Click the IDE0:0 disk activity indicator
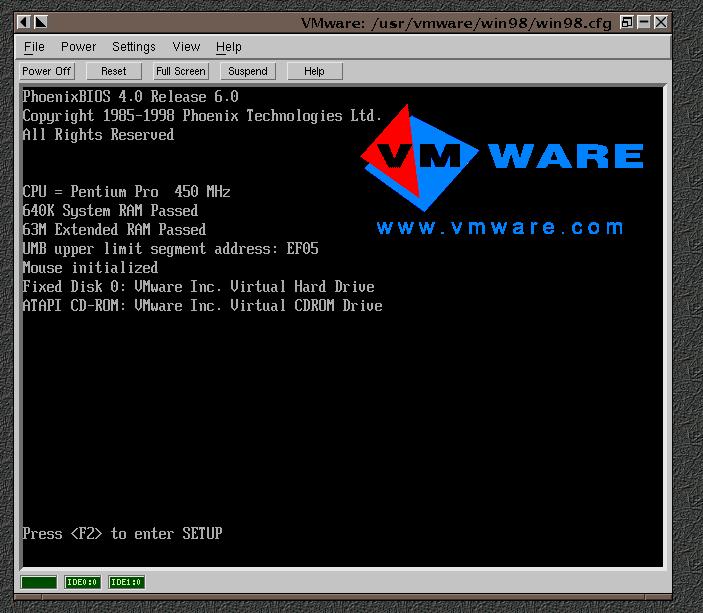This screenshot has width=703, height=613. (x=82, y=582)
